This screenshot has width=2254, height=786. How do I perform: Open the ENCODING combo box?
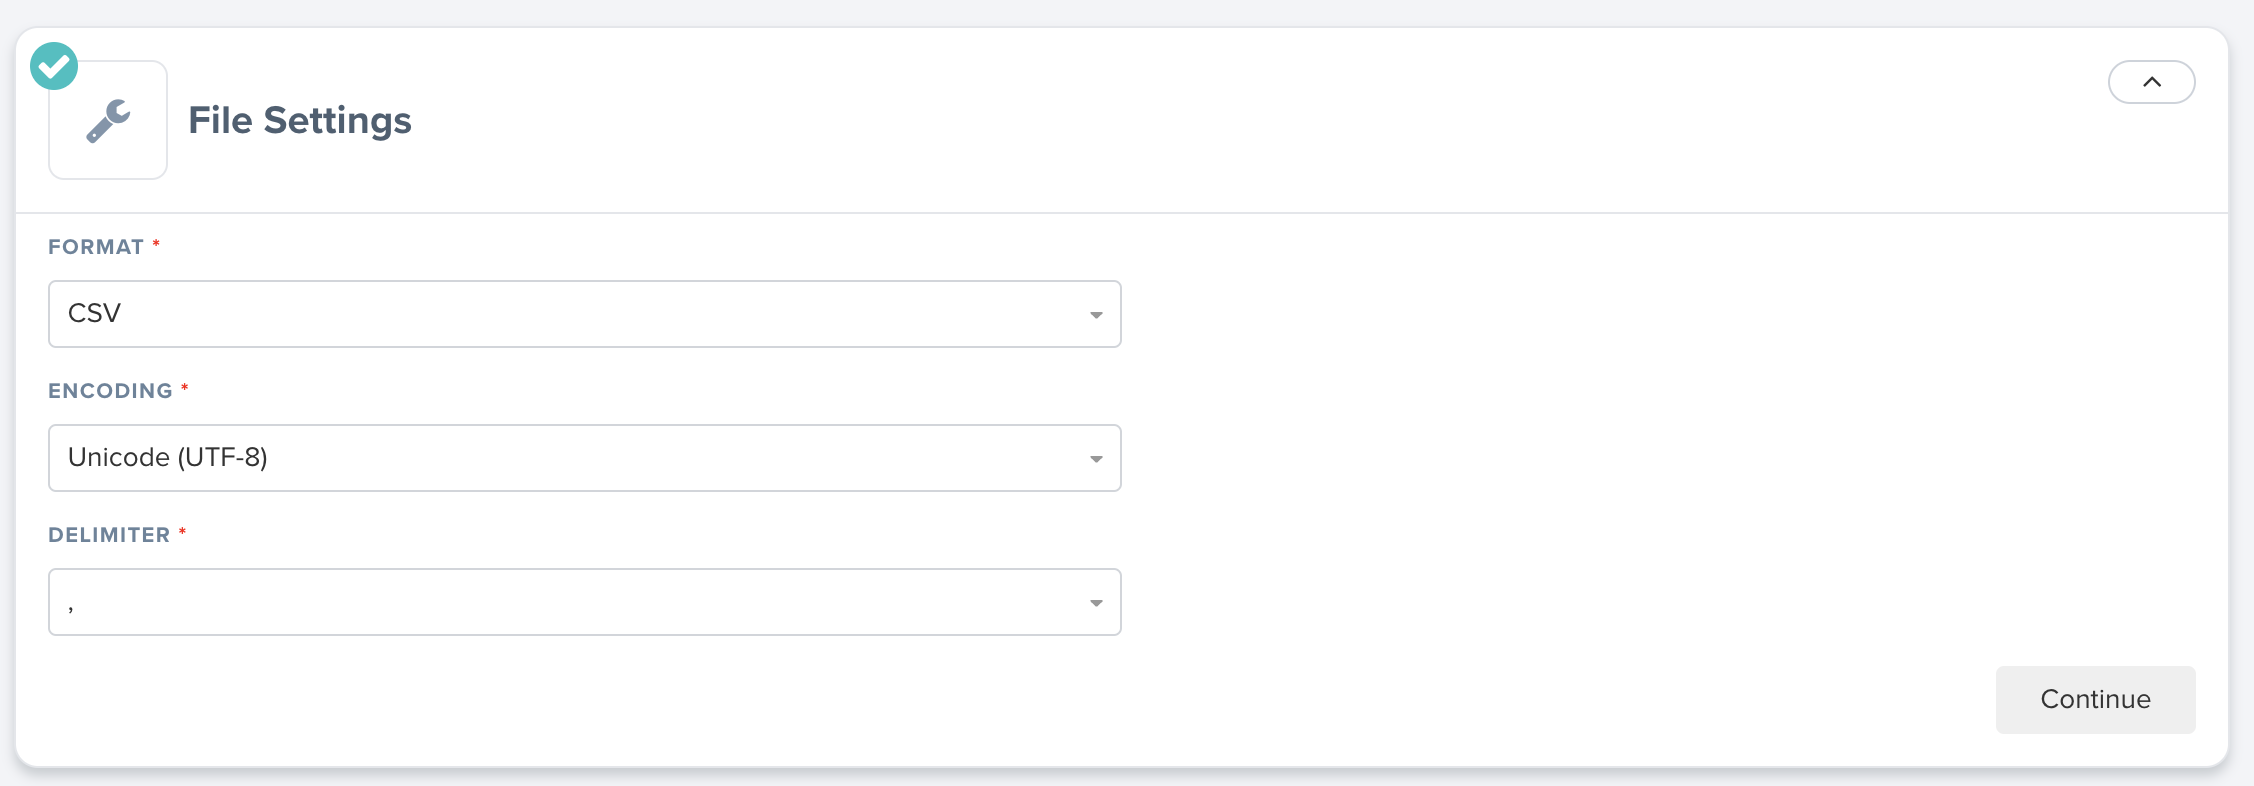(584, 458)
